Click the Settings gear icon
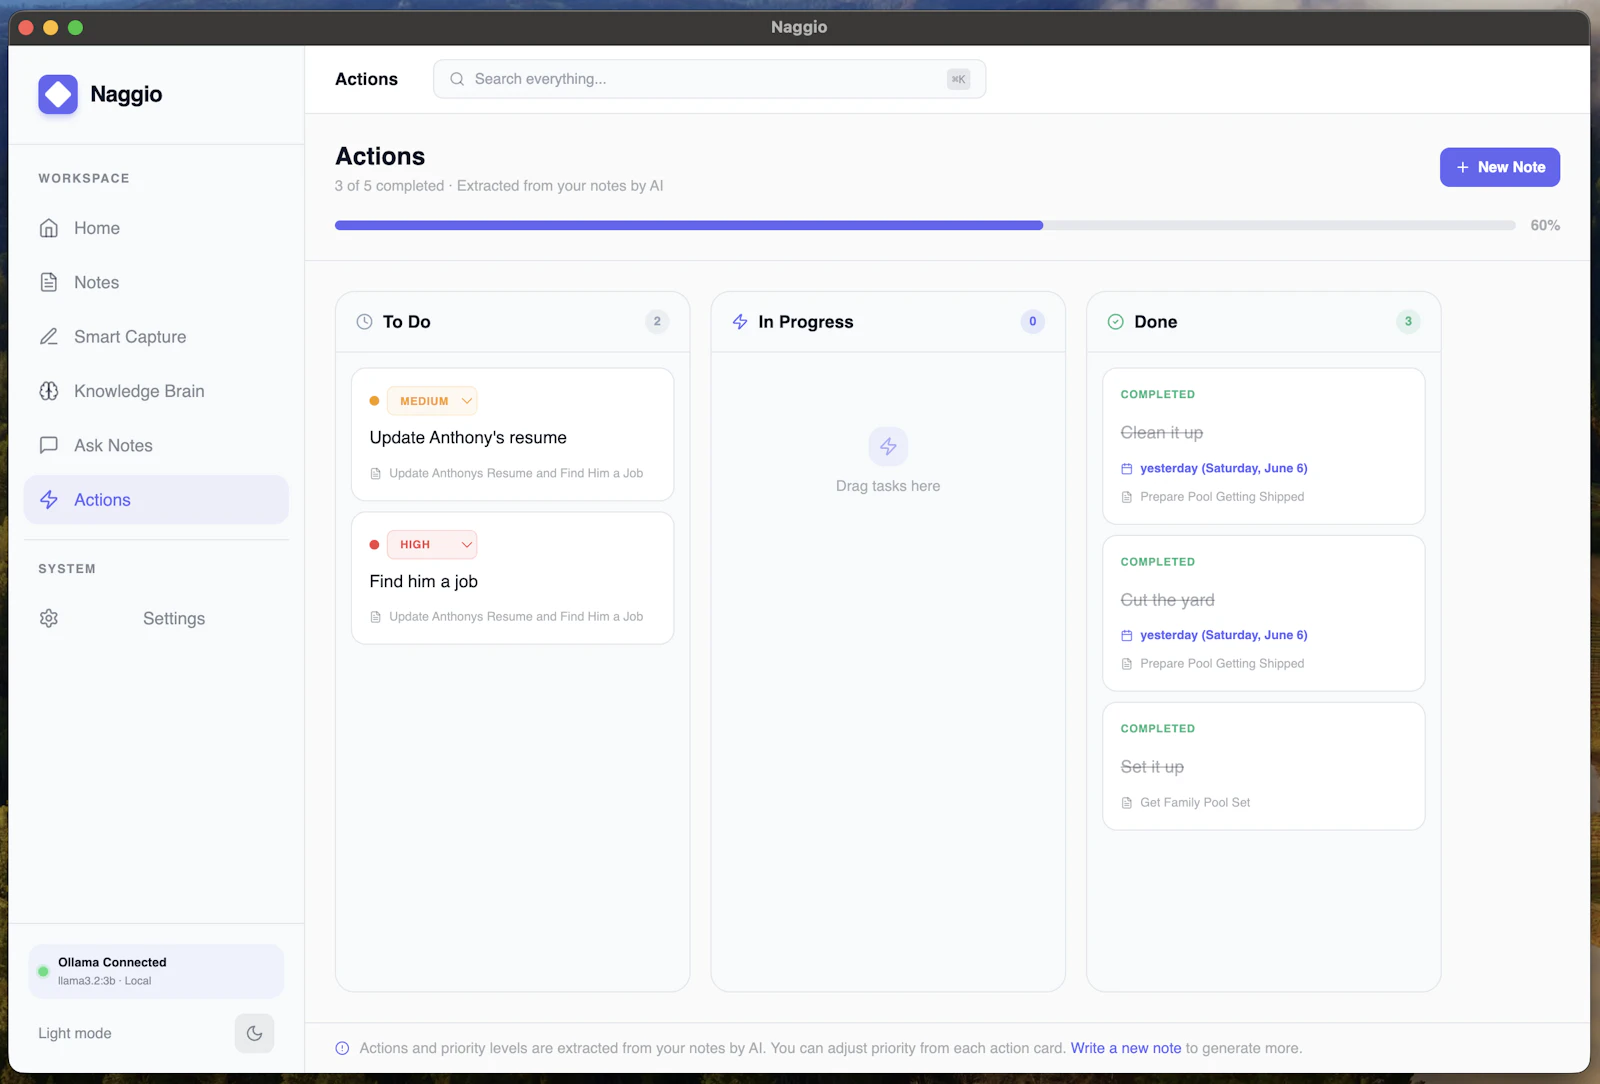This screenshot has height=1084, width=1600. pos(49,618)
